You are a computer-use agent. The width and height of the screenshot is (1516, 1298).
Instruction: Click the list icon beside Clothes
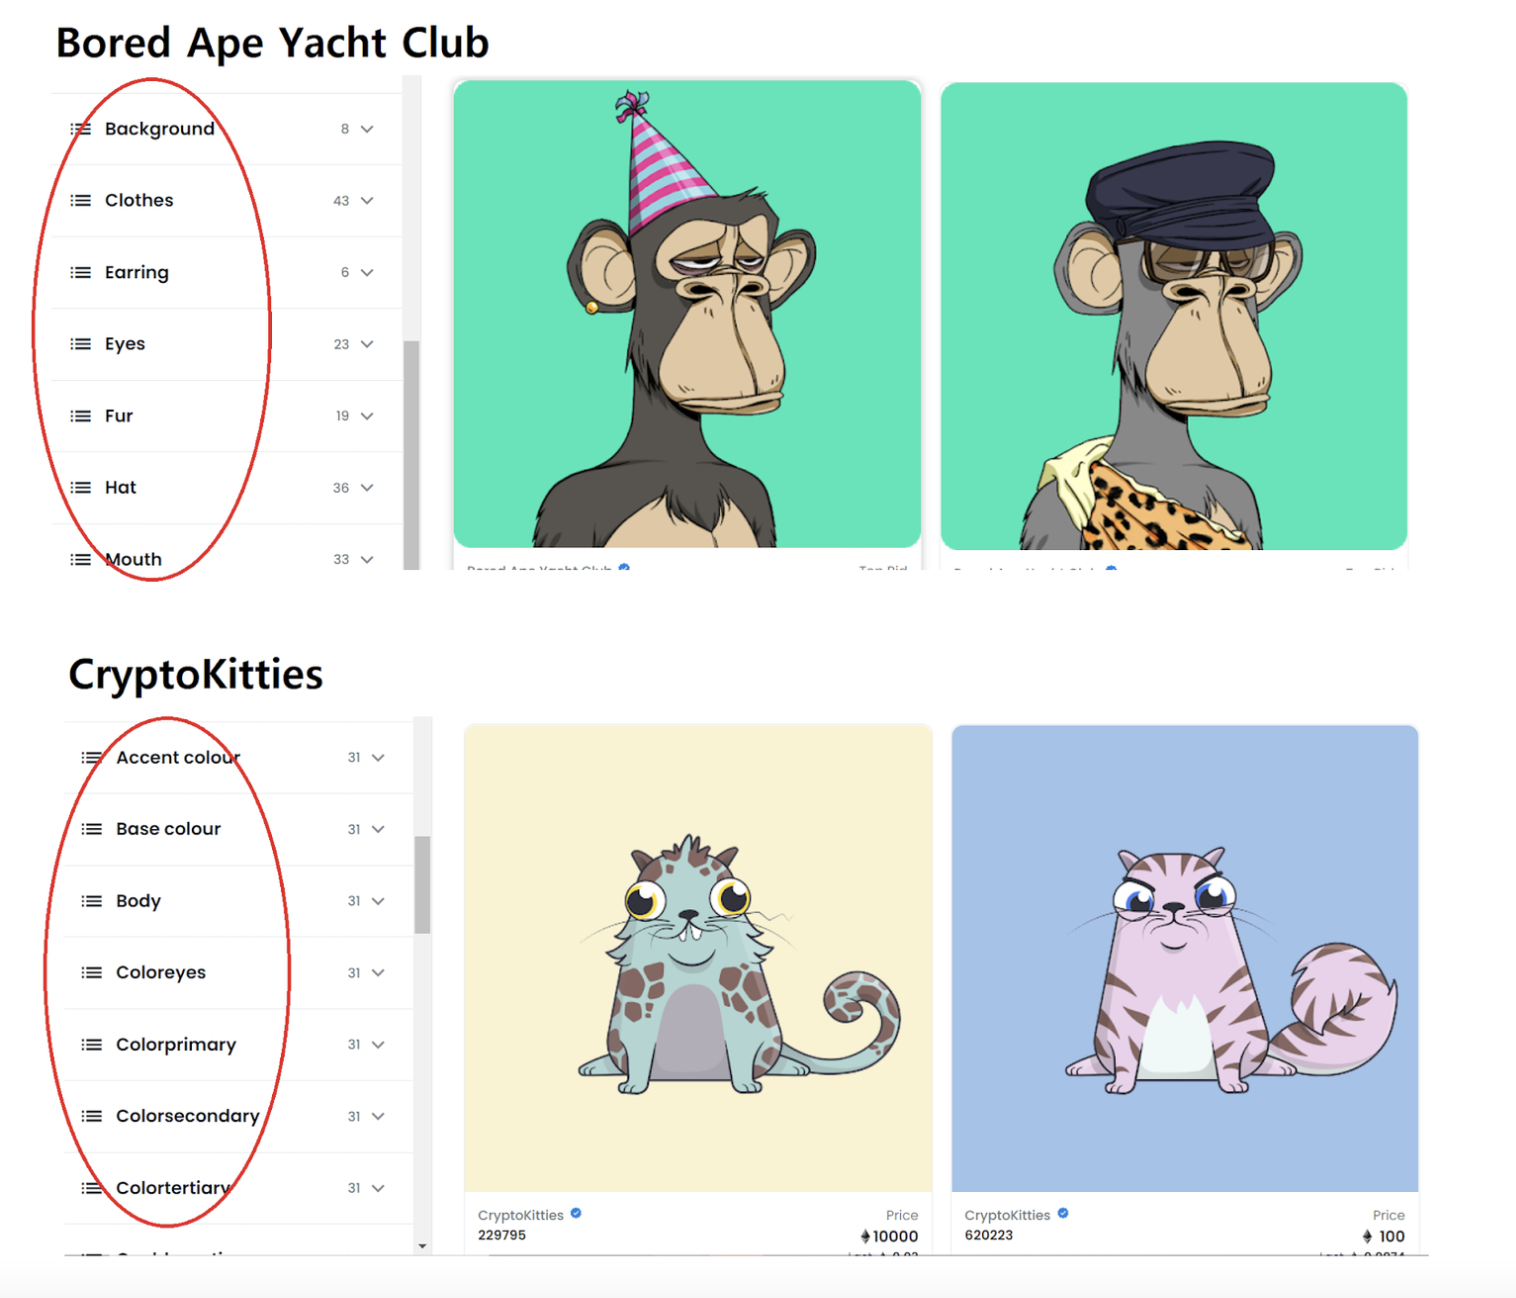pyautogui.click(x=81, y=201)
